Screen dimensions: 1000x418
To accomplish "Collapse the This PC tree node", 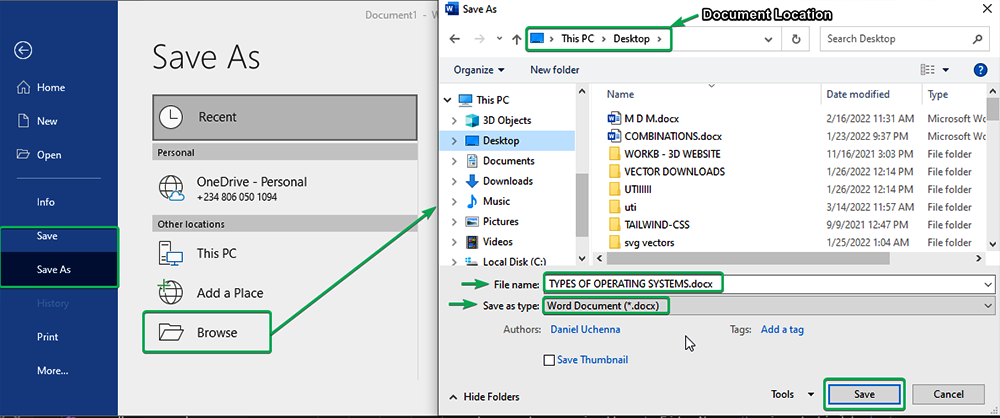I will 448,100.
